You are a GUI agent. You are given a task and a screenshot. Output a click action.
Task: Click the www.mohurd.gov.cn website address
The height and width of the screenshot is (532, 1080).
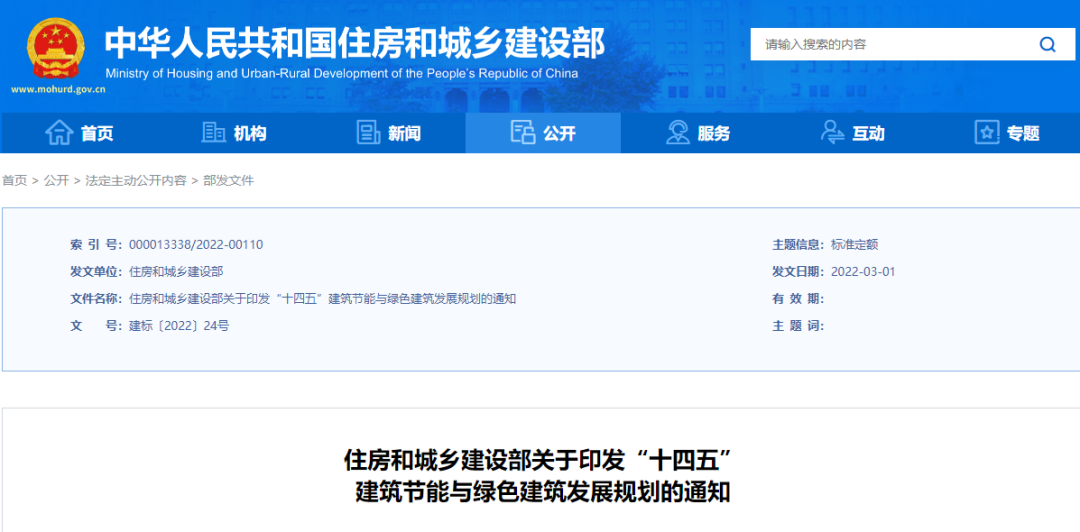[x=59, y=89]
